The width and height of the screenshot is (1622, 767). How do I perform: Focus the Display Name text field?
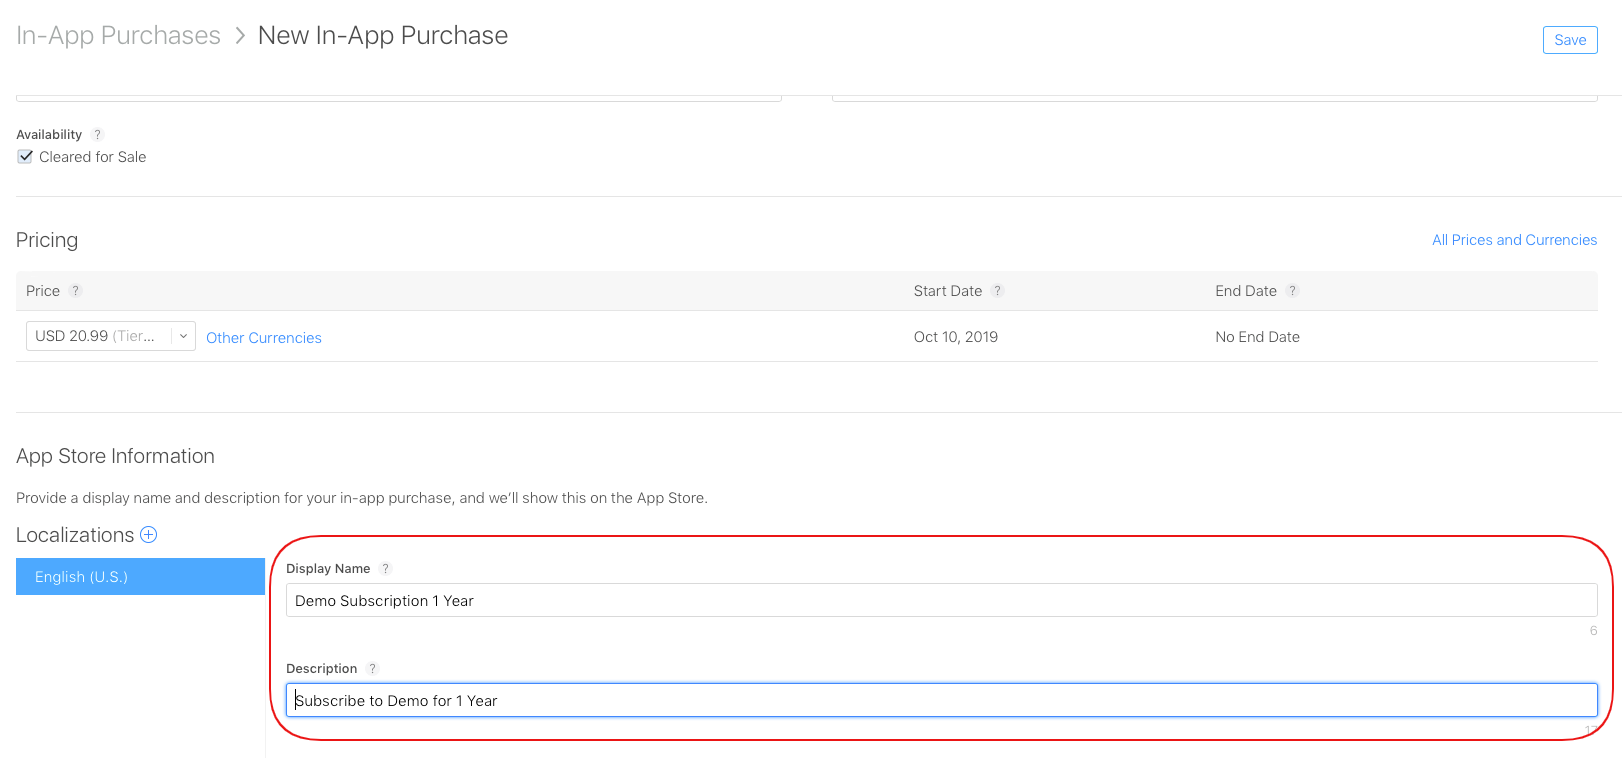[x=940, y=601]
